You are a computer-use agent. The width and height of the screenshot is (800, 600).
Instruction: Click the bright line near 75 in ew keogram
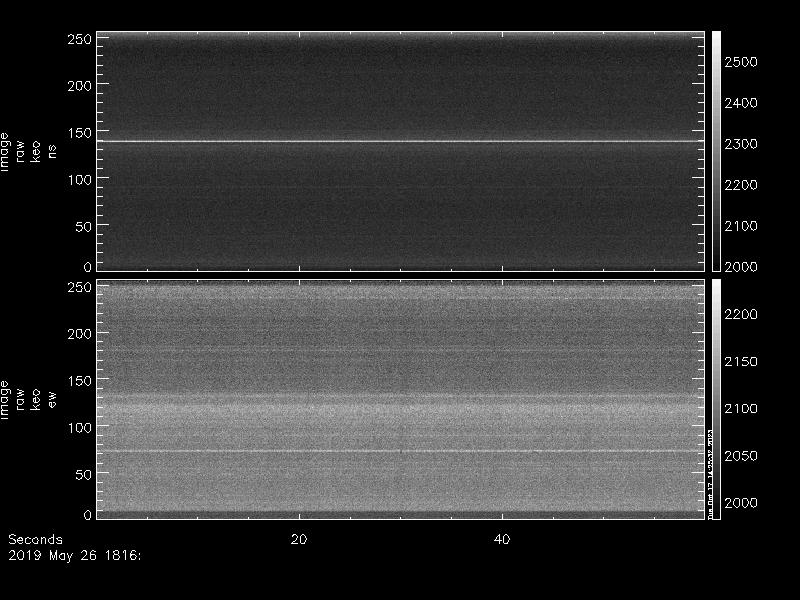[401, 451]
